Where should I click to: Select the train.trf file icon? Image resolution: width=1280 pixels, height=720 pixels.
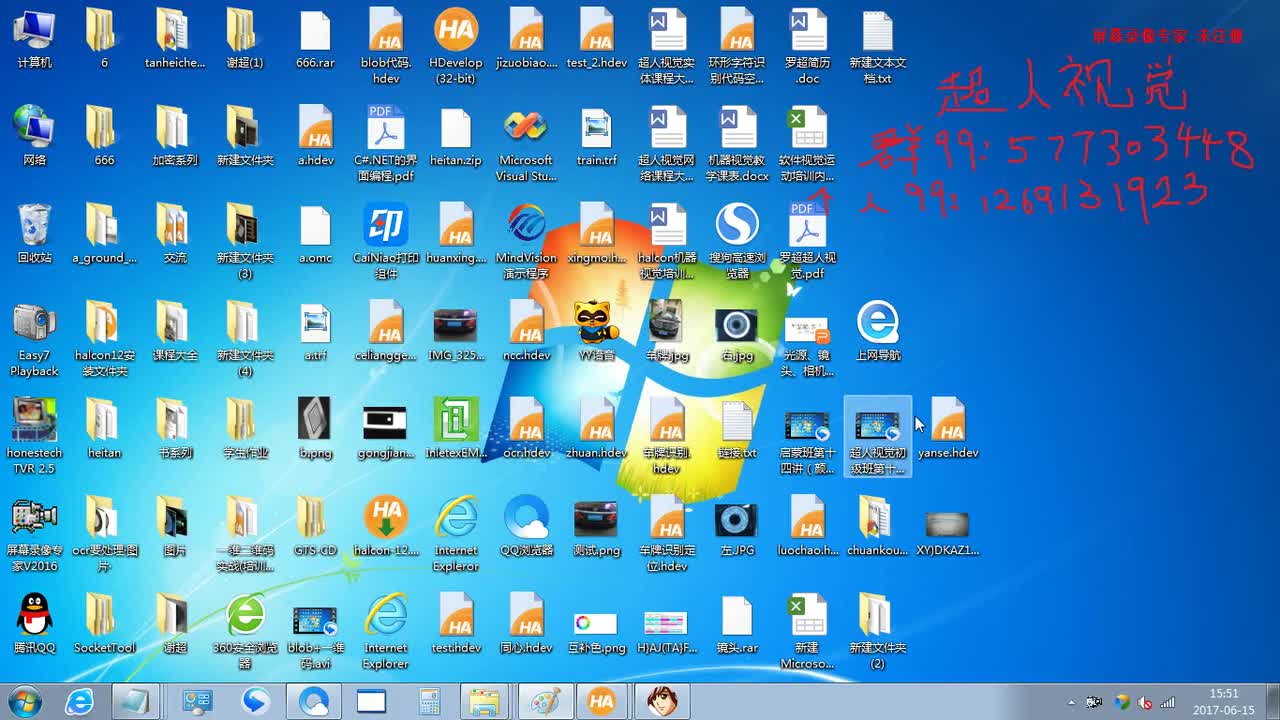click(x=597, y=137)
